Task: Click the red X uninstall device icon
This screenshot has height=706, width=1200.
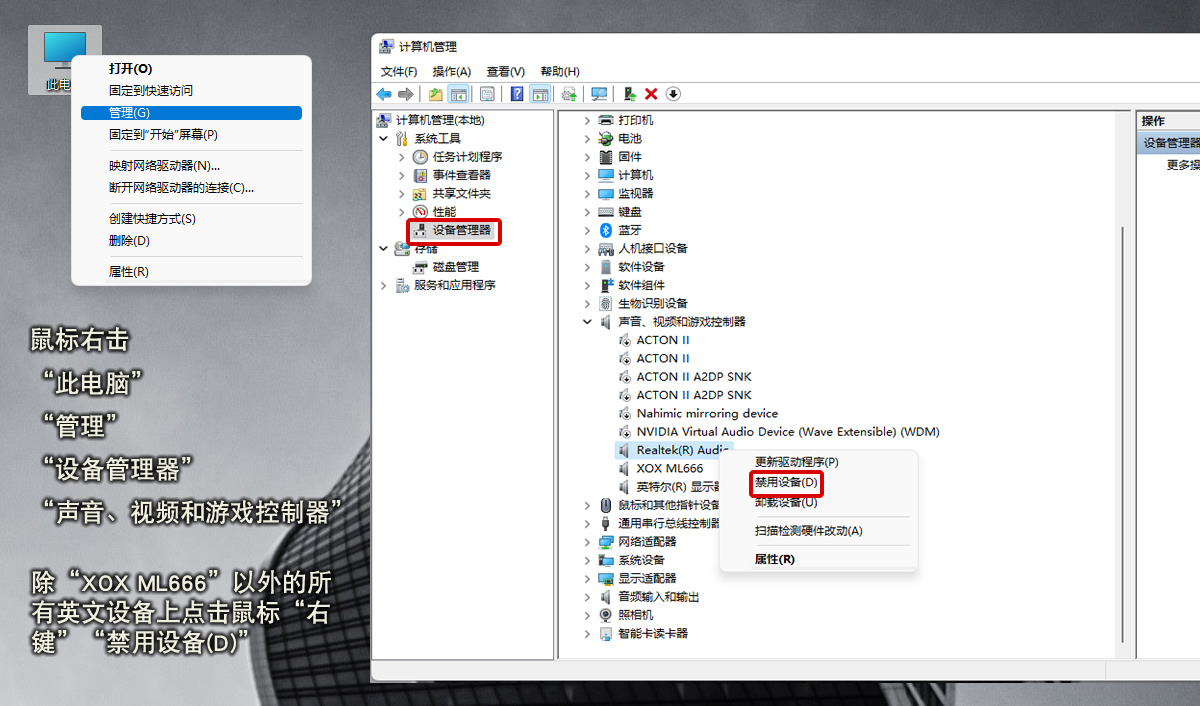Action: 651,94
